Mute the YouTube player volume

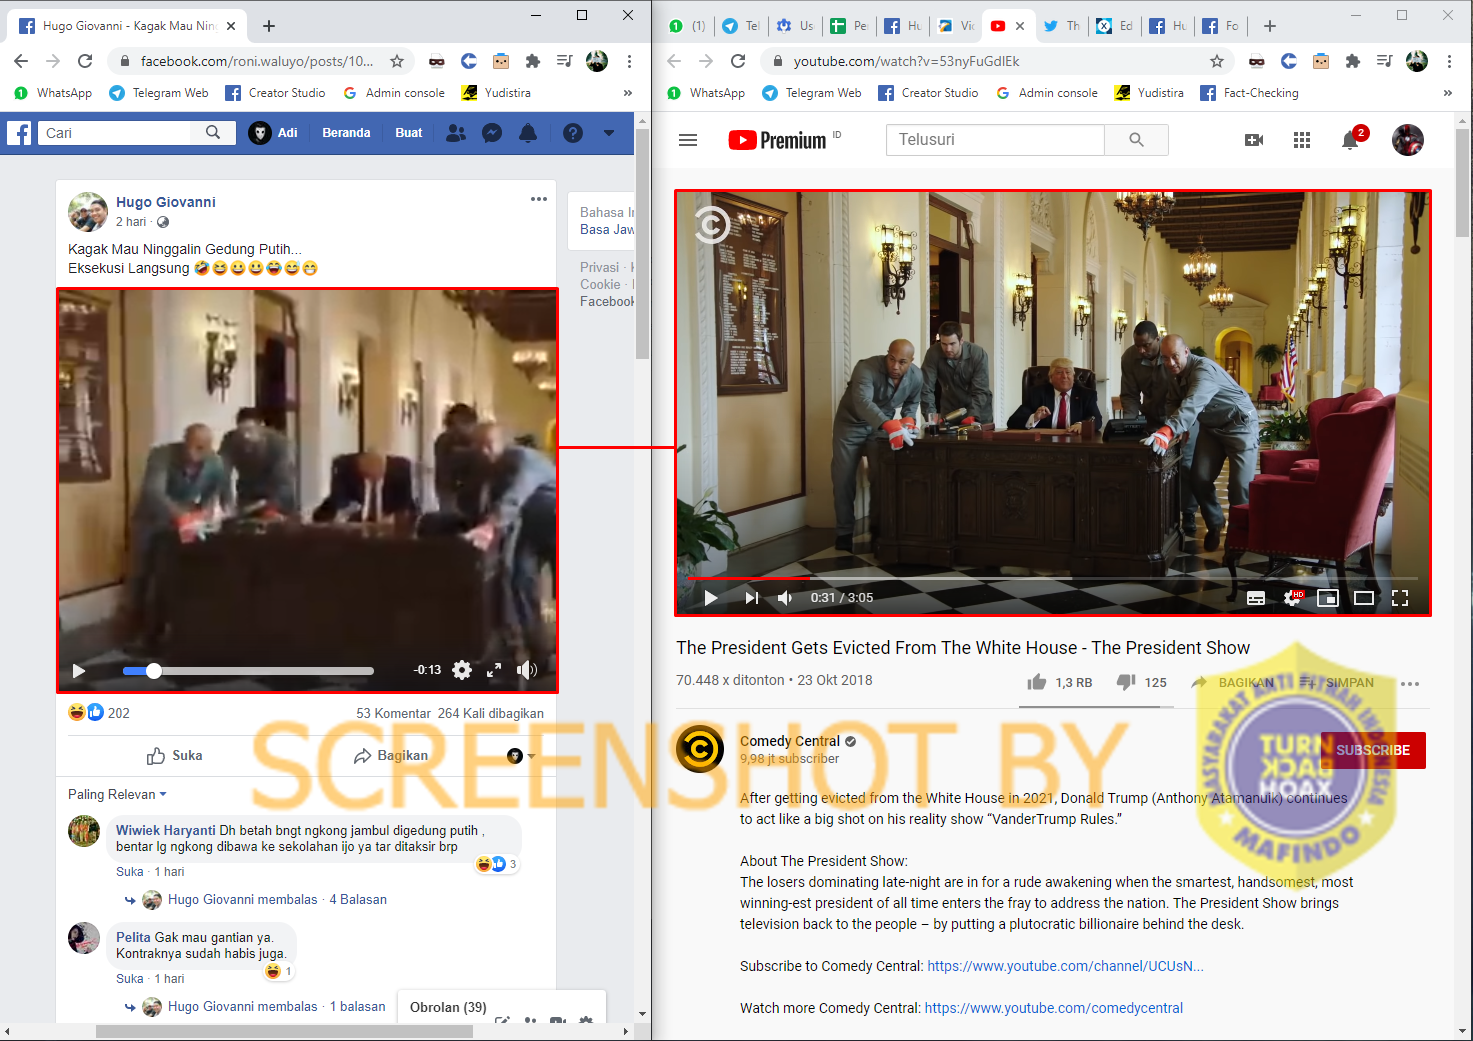786,598
